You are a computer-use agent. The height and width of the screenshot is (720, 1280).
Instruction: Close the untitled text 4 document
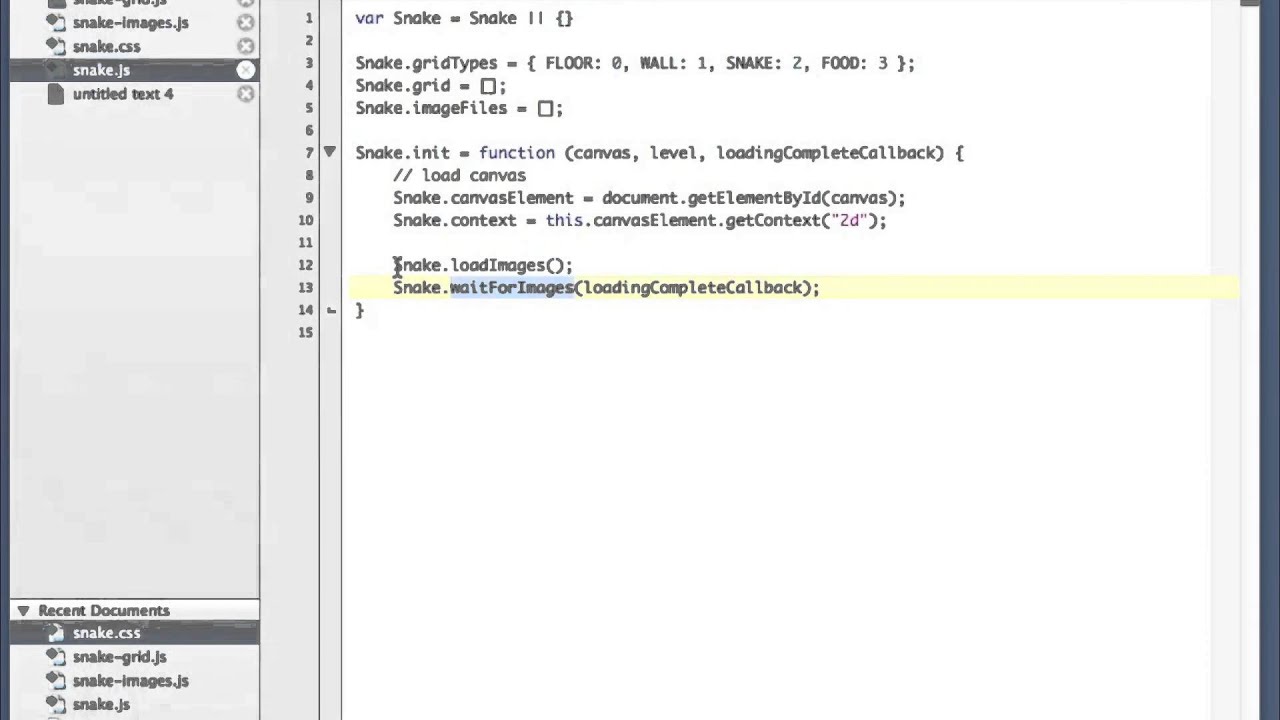[246, 94]
